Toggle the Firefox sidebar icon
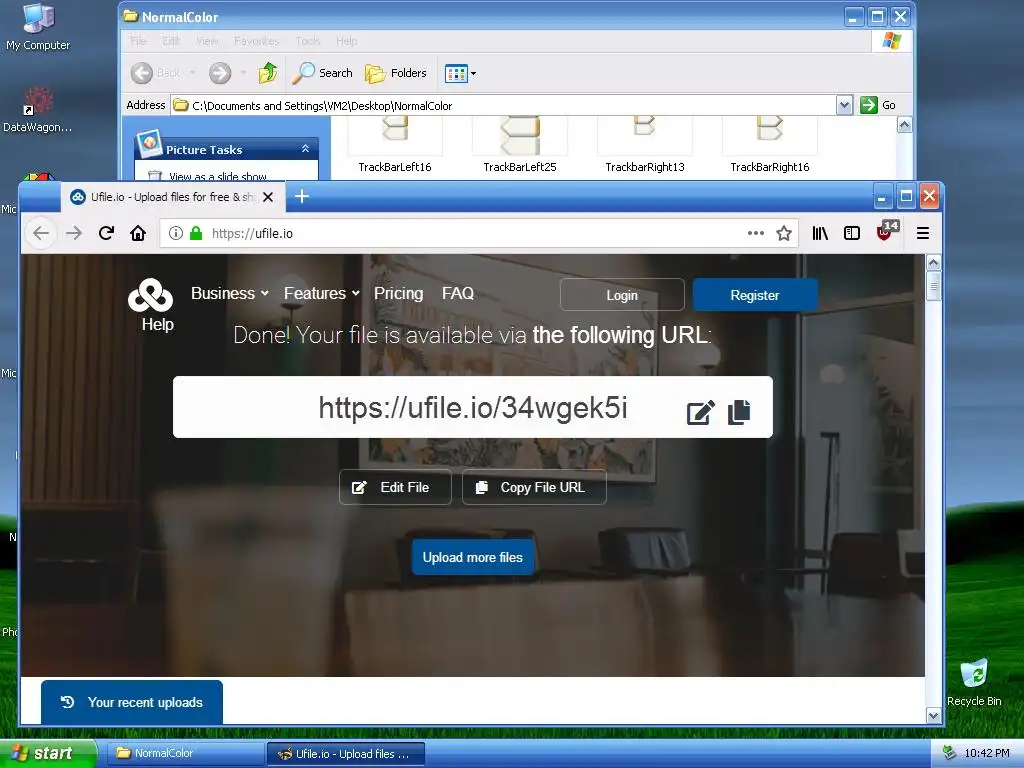Screen dimensions: 1024x768 (x=852, y=233)
